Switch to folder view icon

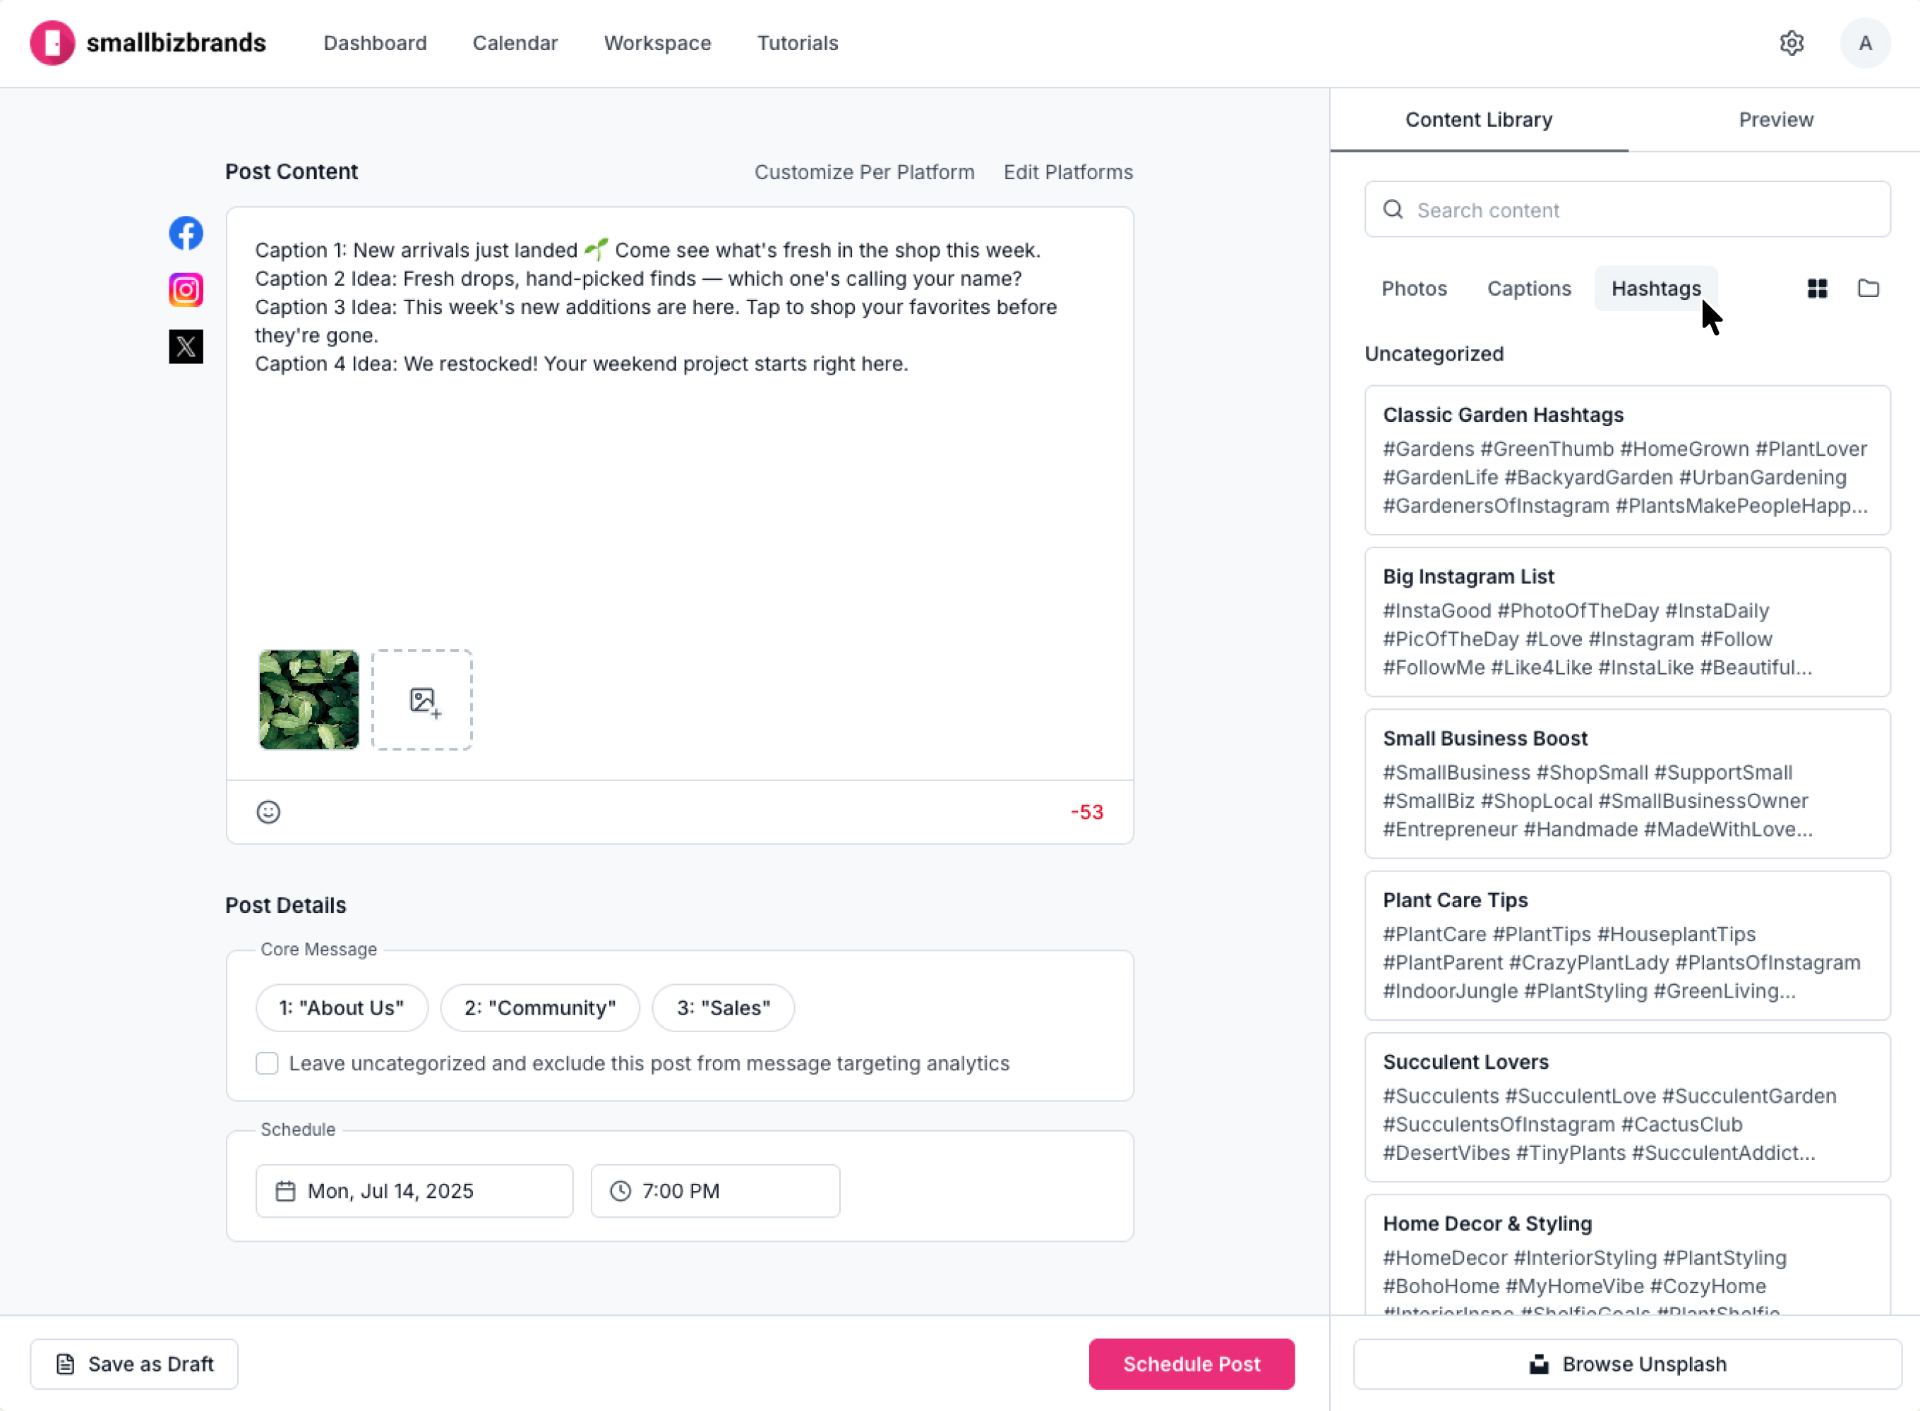[x=1868, y=288]
